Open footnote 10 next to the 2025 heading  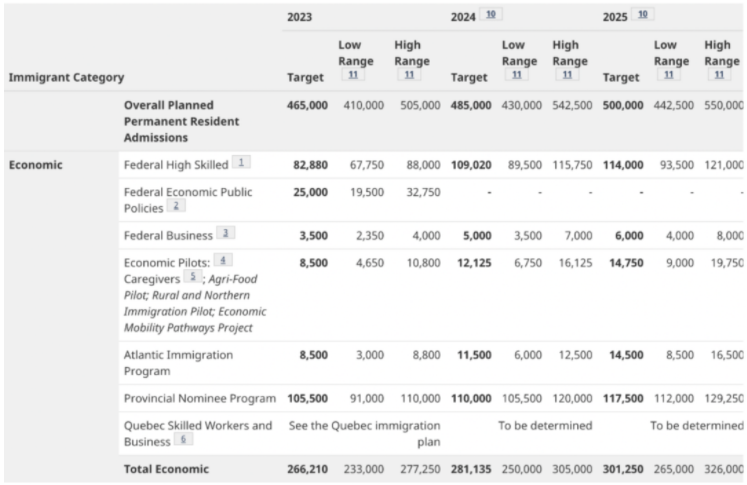pos(643,14)
